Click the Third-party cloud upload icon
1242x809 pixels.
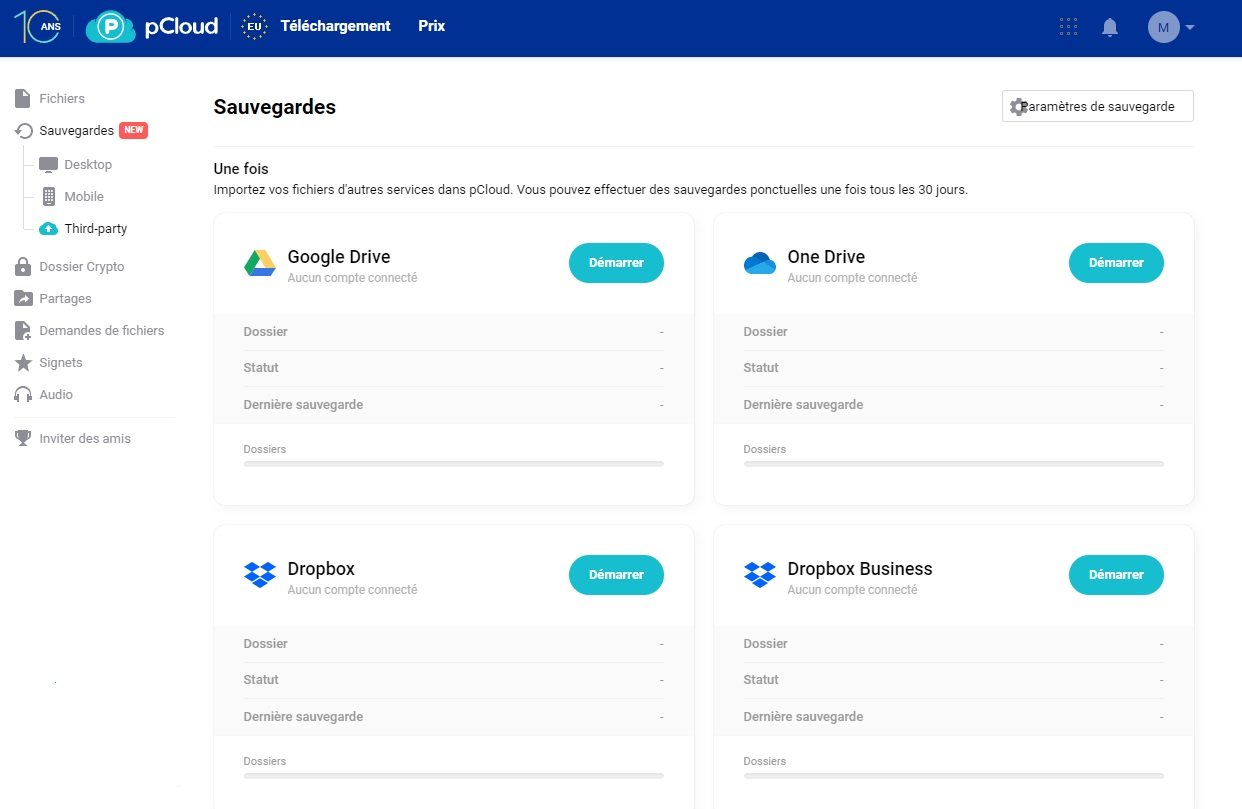click(x=48, y=229)
